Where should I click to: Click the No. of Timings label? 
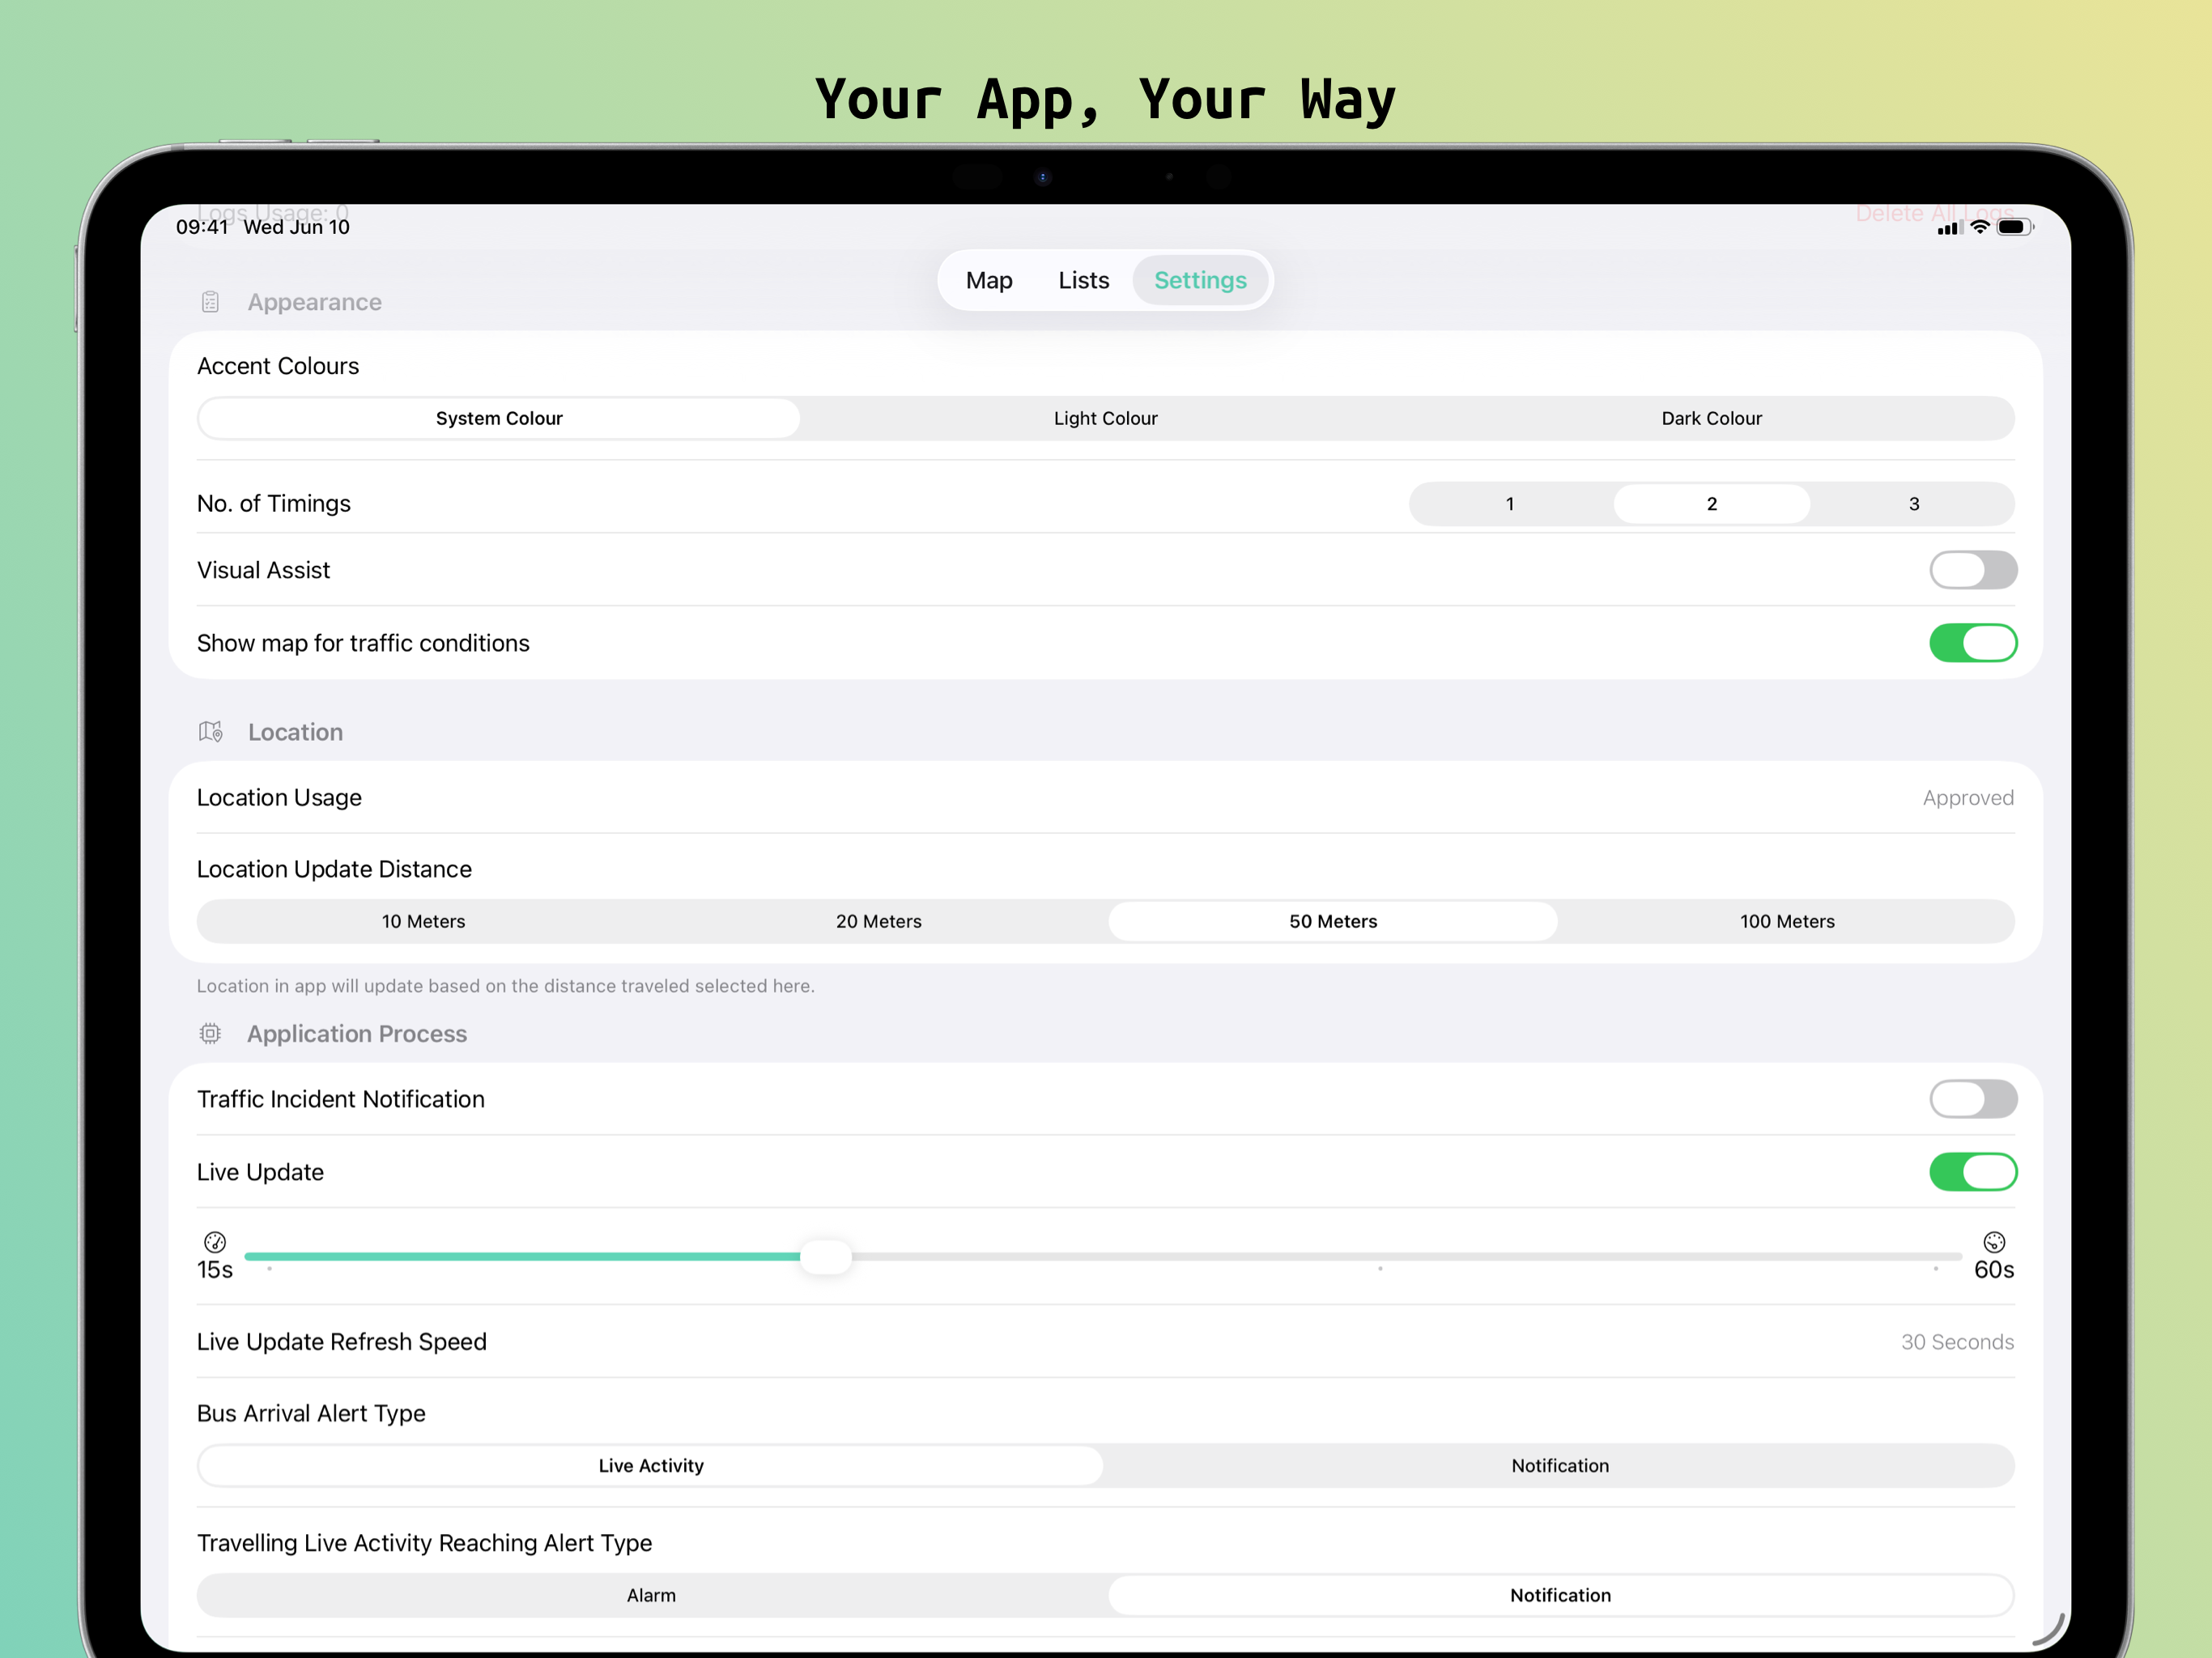point(274,504)
